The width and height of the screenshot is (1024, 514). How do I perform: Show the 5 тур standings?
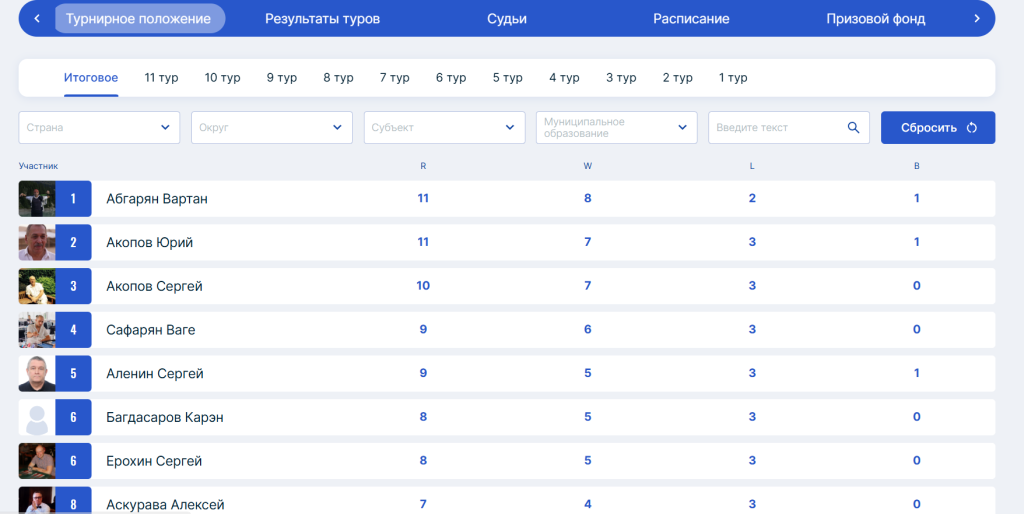507,78
